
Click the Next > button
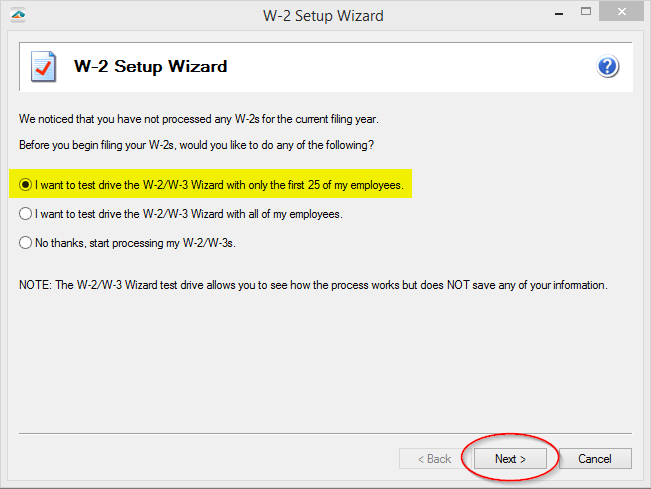[x=510, y=459]
